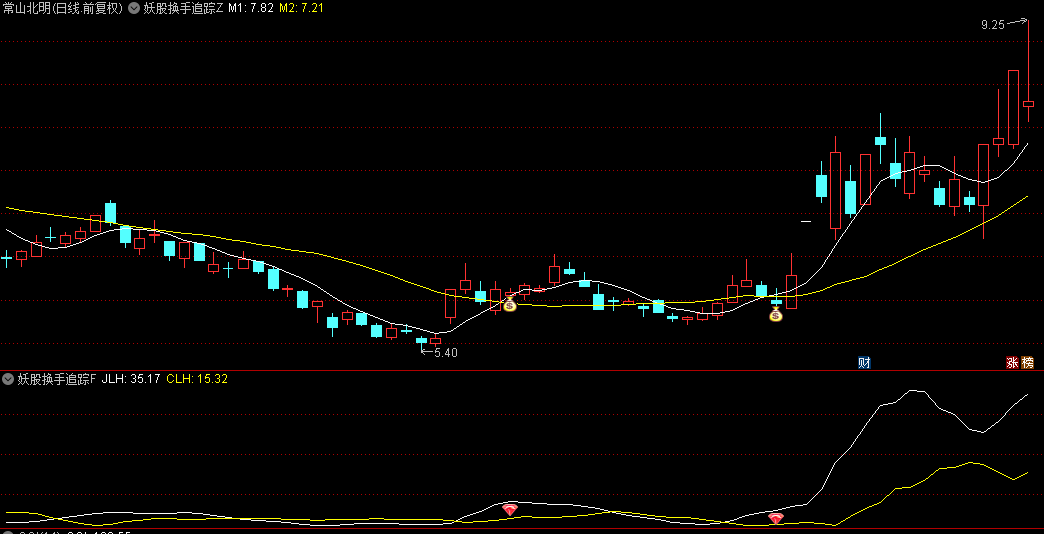Click the 5.40 low price label
Image resolution: width=1044 pixels, height=534 pixels.
coord(445,353)
